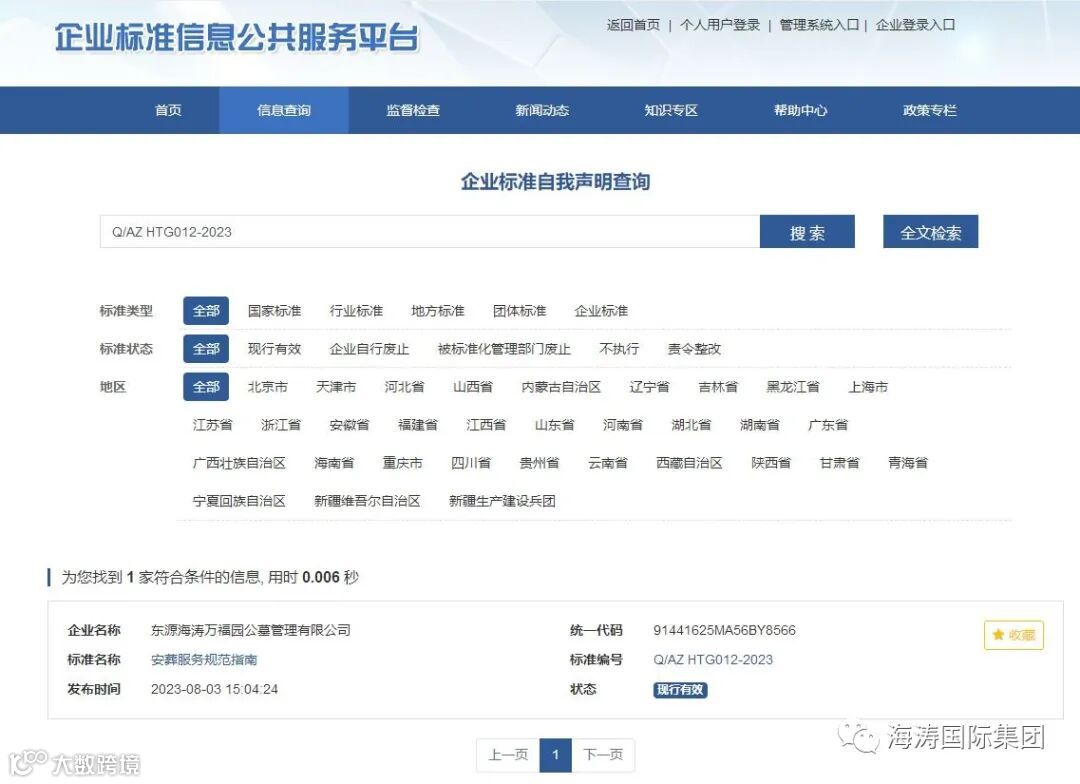Filter region by 上海市

tap(868, 386)
